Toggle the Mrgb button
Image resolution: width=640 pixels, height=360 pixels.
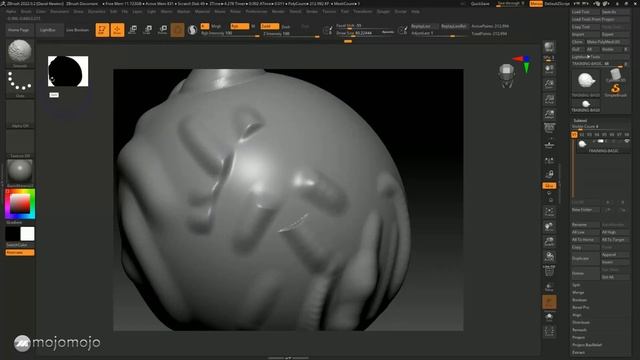(x=216, y=26)
